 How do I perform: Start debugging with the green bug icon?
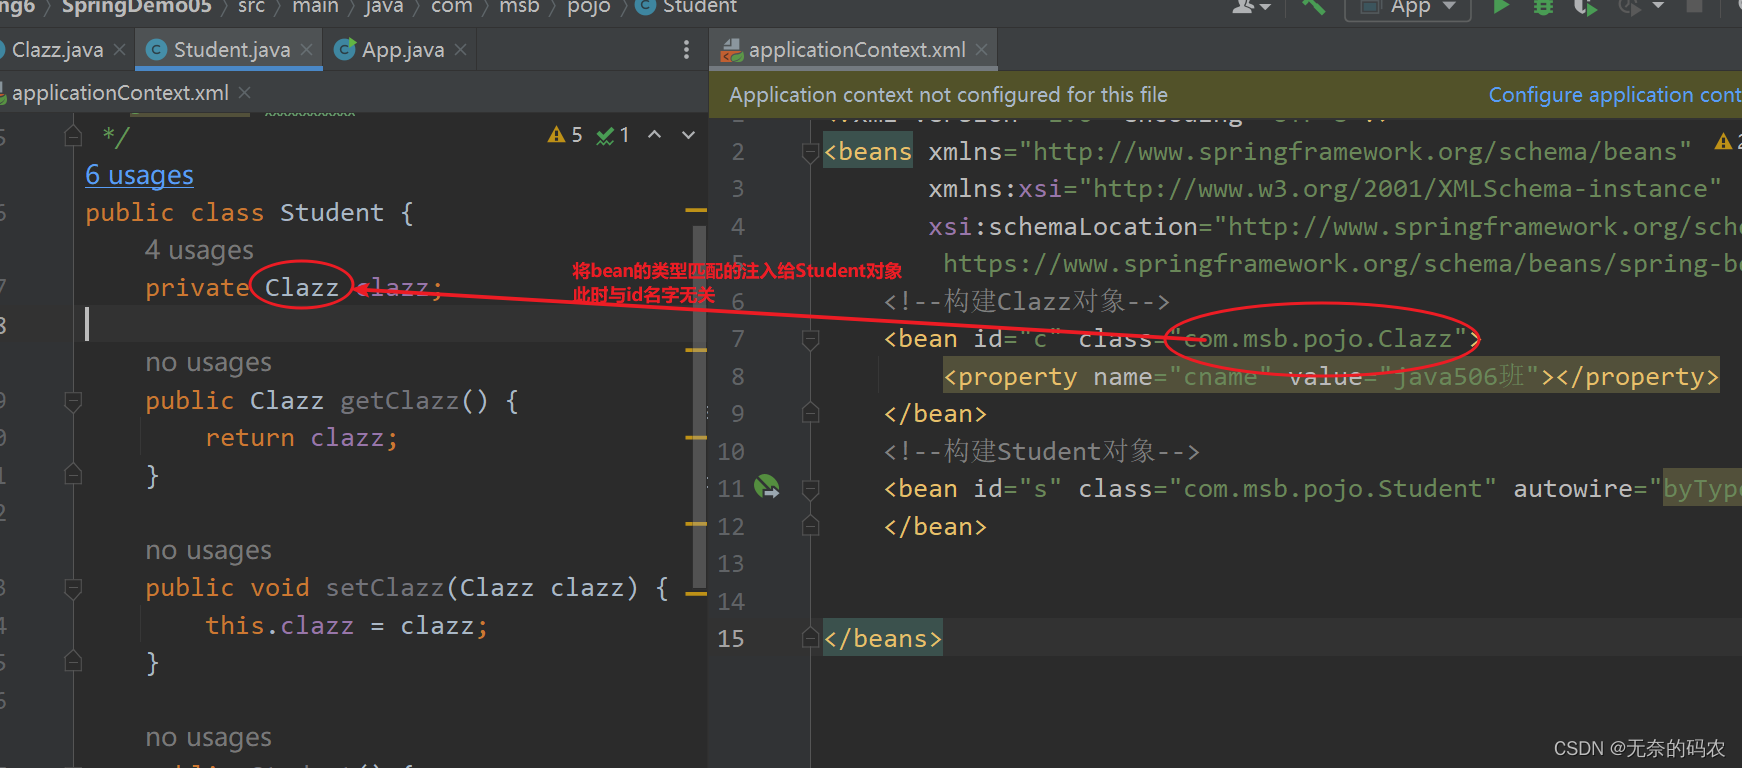pyautogui.click(x=1543, y=6)
